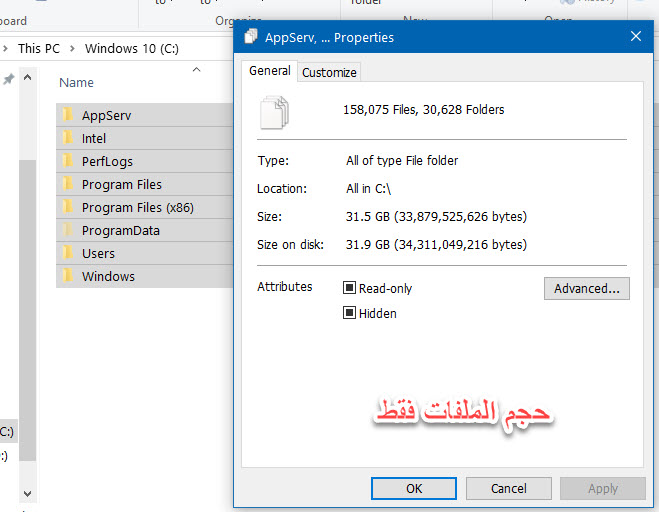This screenshot has height=512, width=659.
Task: Click the pin icon in navigation pane
Action: (x=9, y=78)
